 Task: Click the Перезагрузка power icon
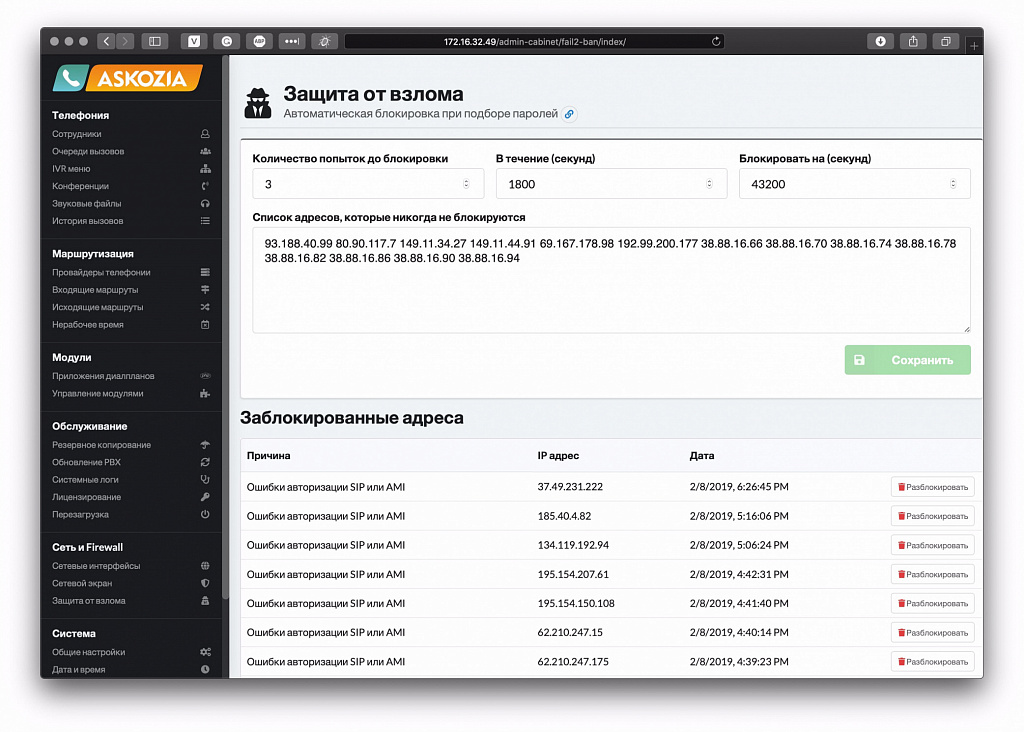[x=205, y=514]
